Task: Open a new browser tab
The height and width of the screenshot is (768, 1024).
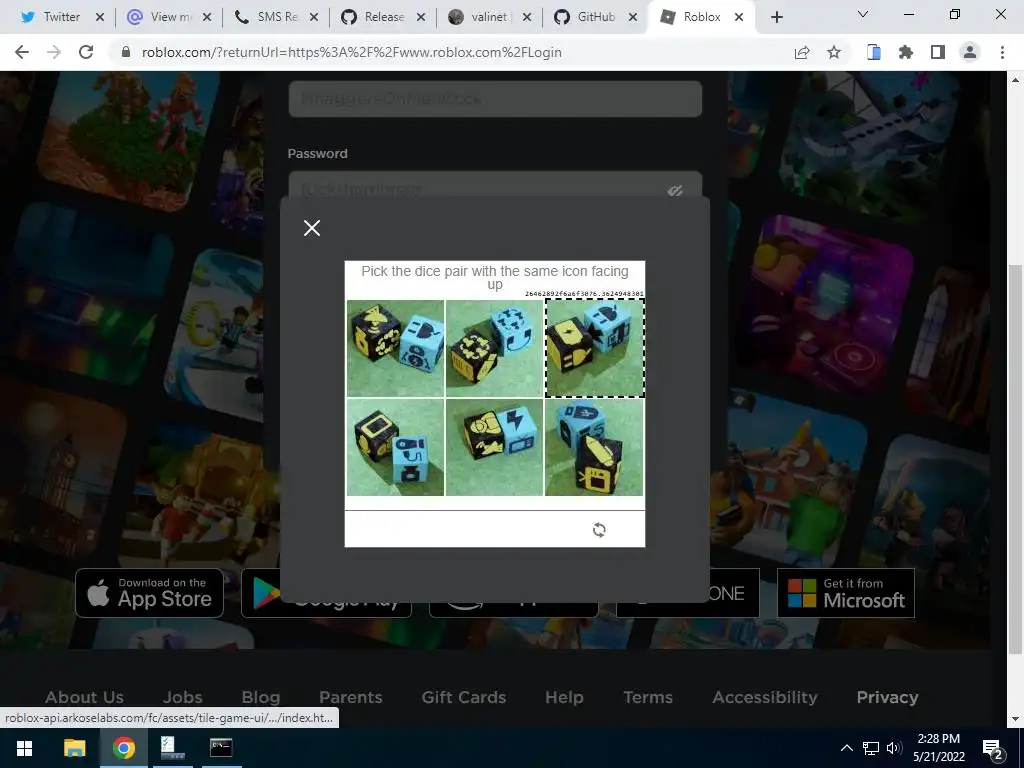Action: 776,17
